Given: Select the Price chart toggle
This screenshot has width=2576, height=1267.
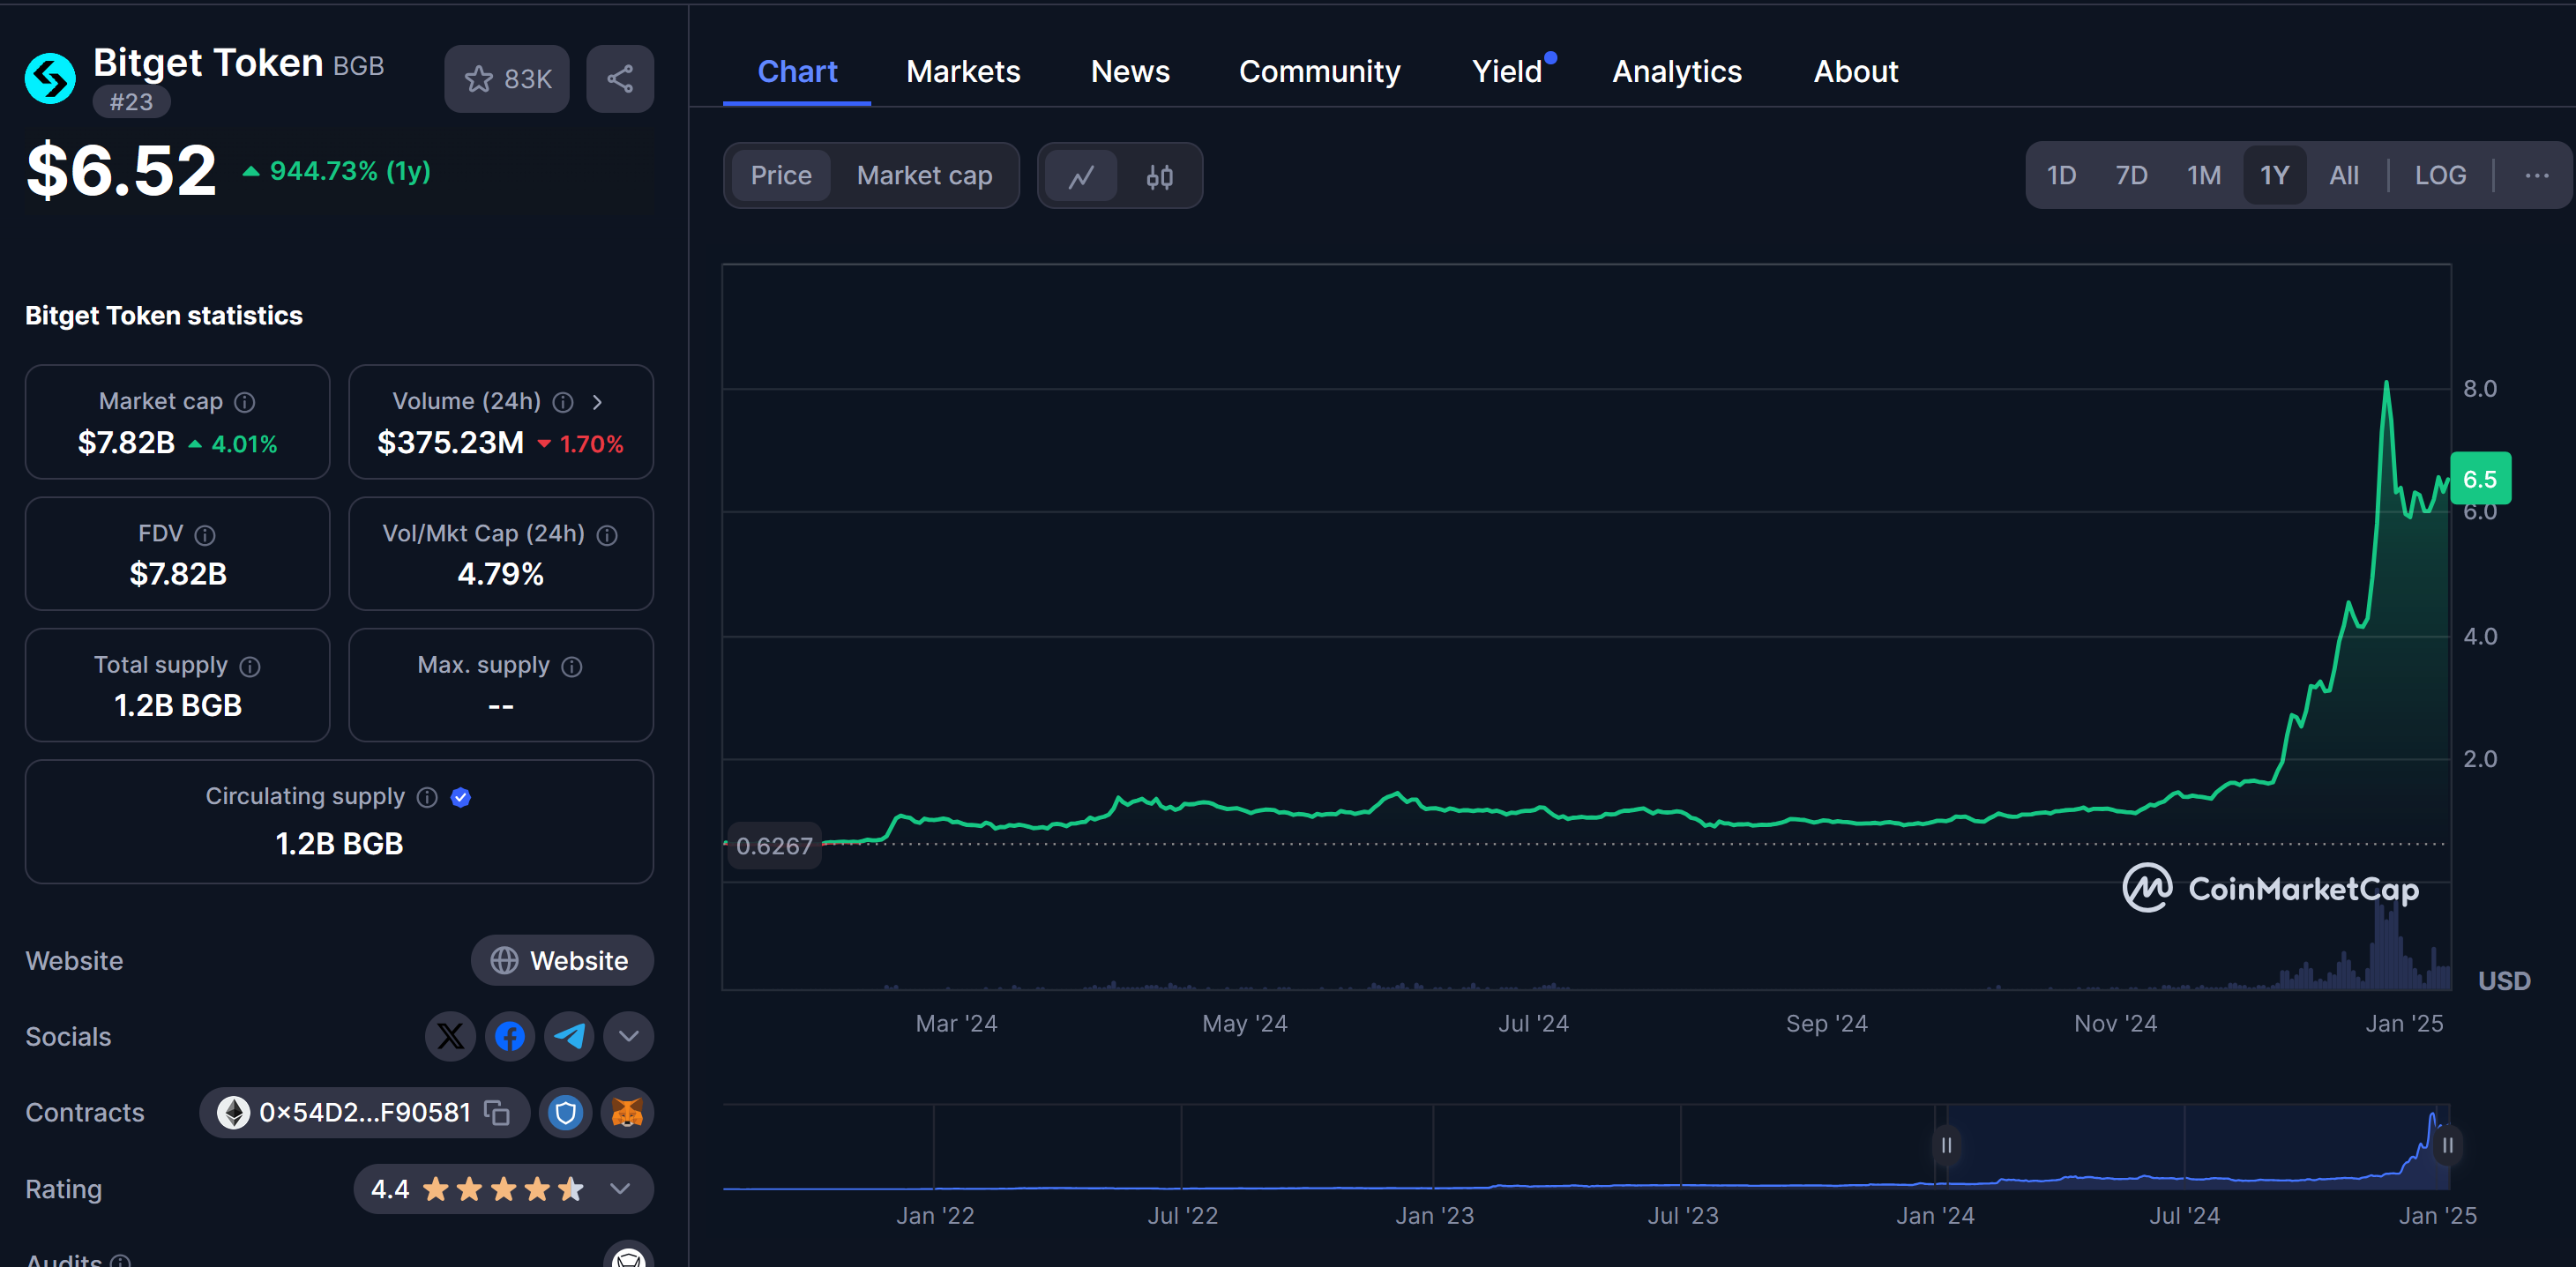Looking at the screenshot, I should [x=781, y=176].
